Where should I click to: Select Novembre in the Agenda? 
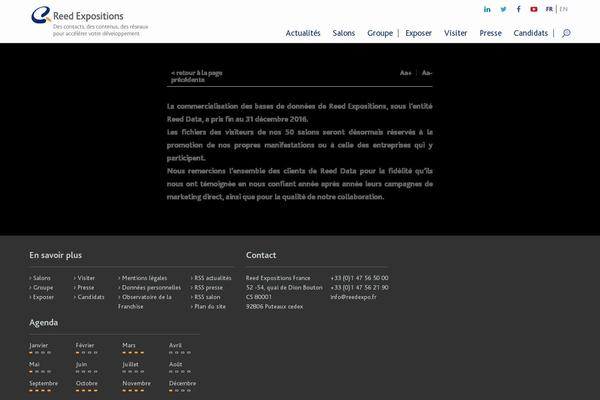137,386
